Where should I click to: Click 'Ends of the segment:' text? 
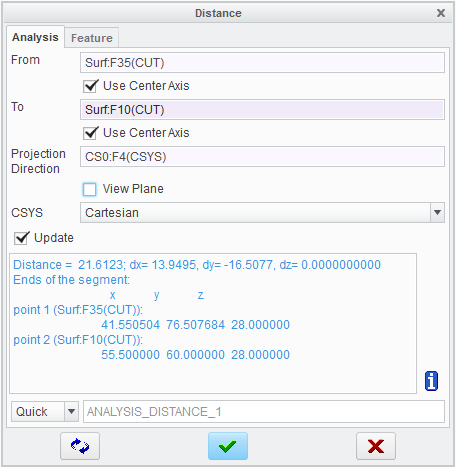71,280
